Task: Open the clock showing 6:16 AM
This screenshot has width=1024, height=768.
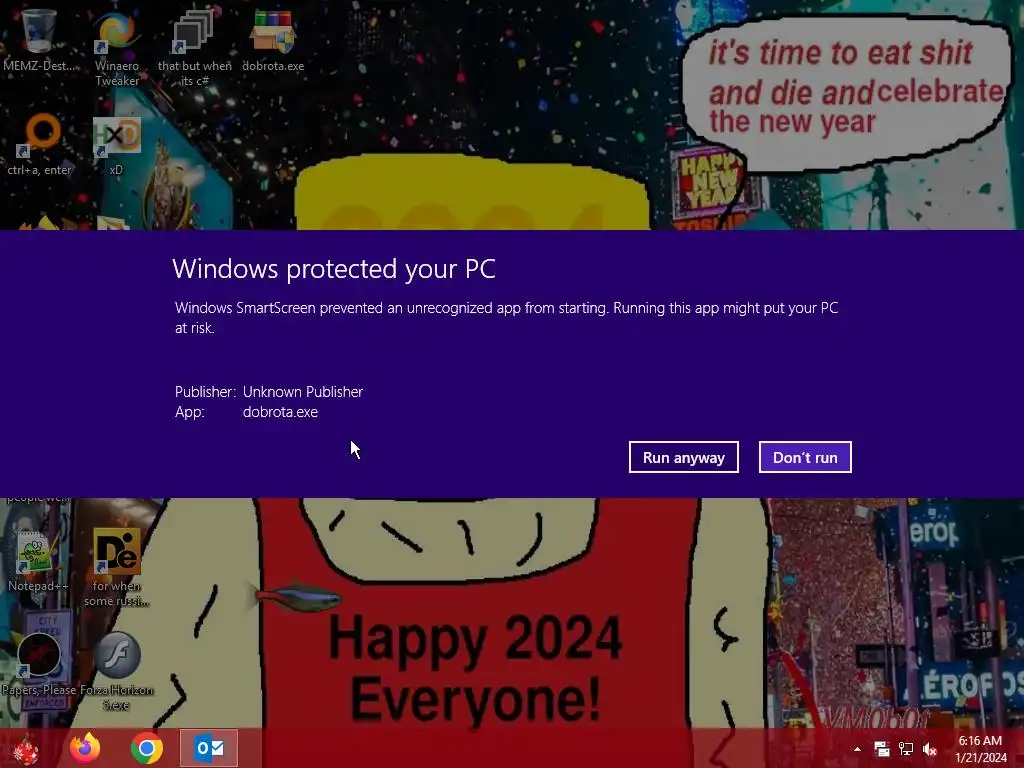Action: (981, 749)
